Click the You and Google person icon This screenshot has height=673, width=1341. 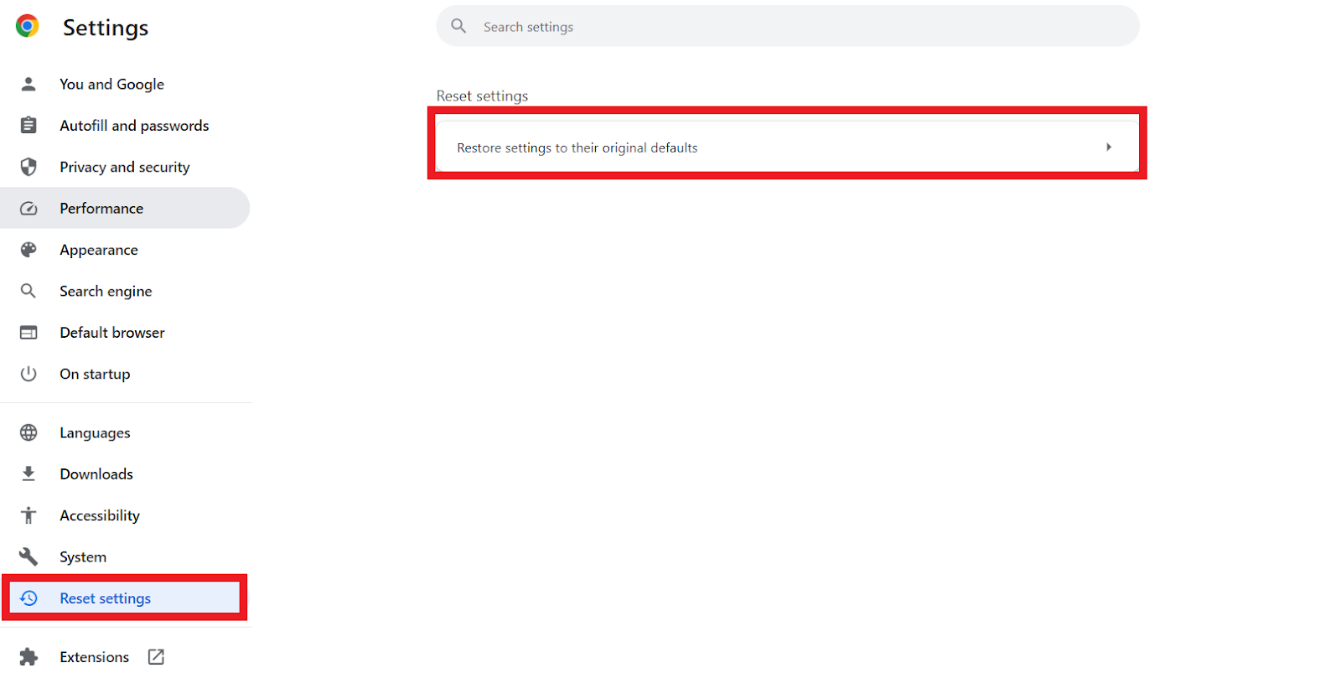point(28,84)
